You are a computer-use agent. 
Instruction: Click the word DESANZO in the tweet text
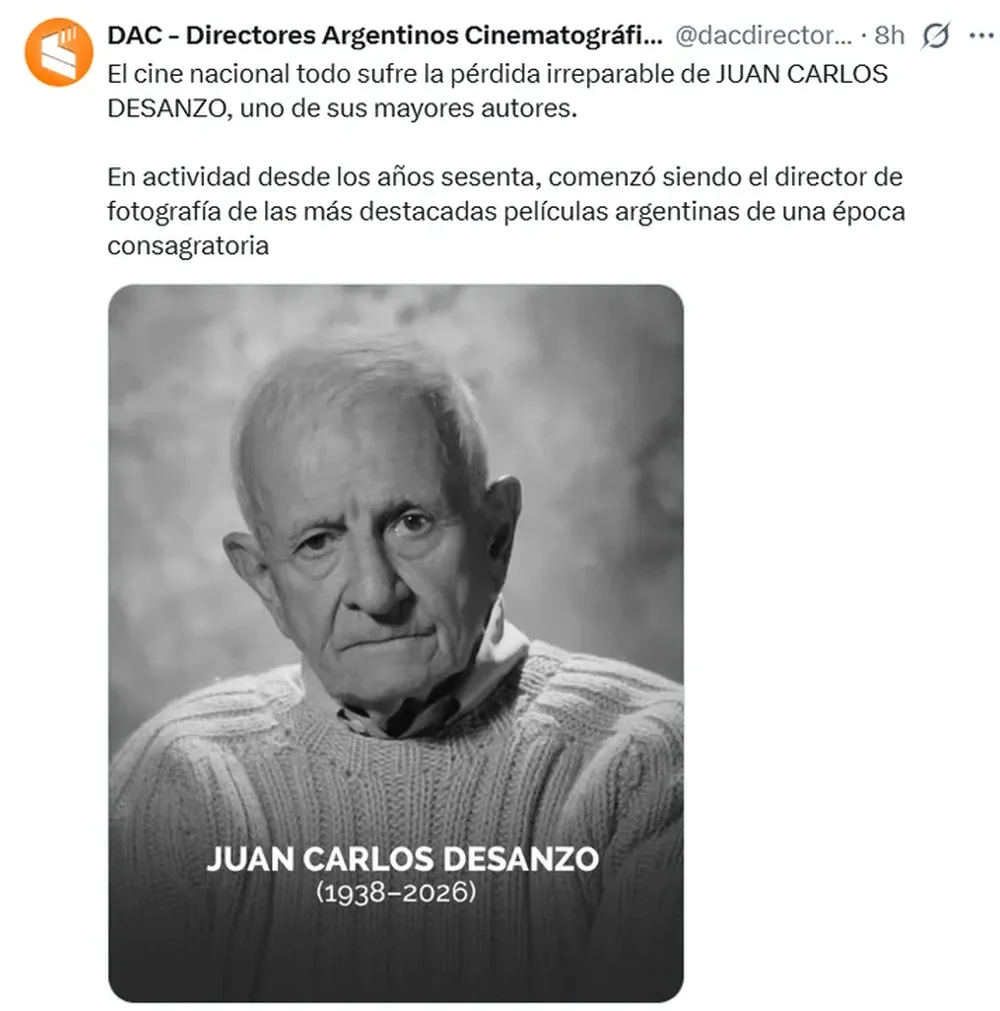point(166,108)
